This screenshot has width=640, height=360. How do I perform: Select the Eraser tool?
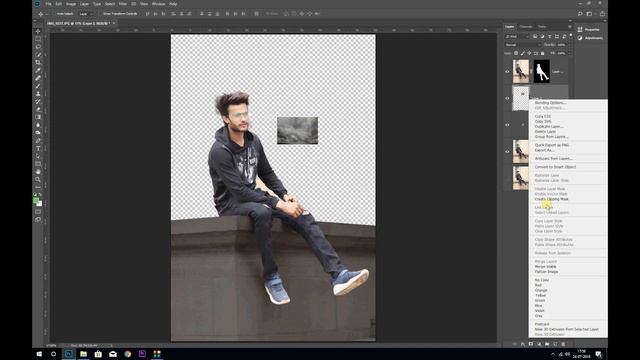coord(38,109)
